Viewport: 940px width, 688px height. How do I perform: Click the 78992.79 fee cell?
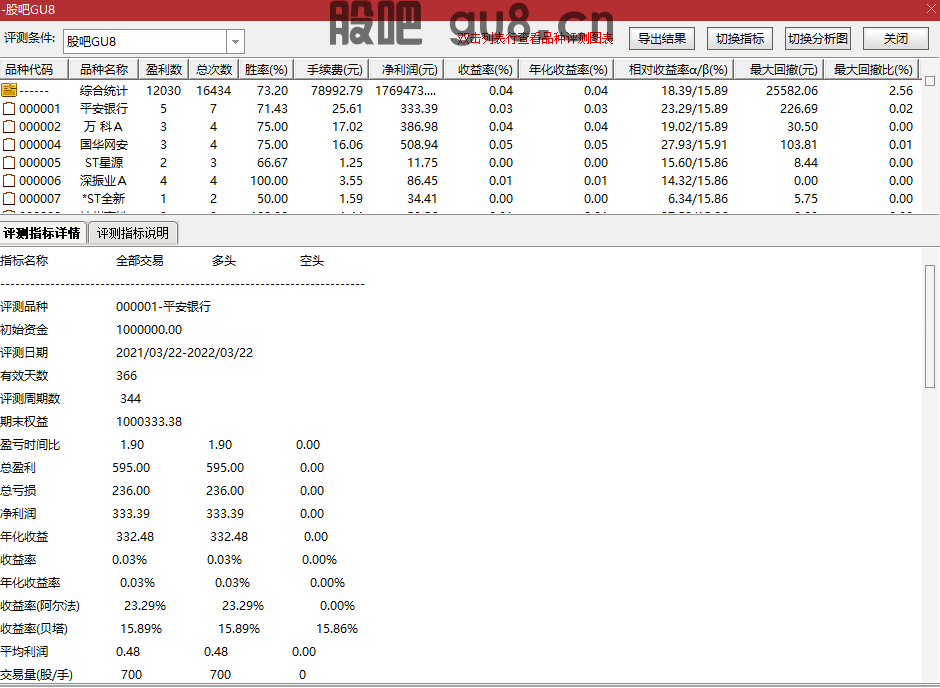(x=337, y=90)
